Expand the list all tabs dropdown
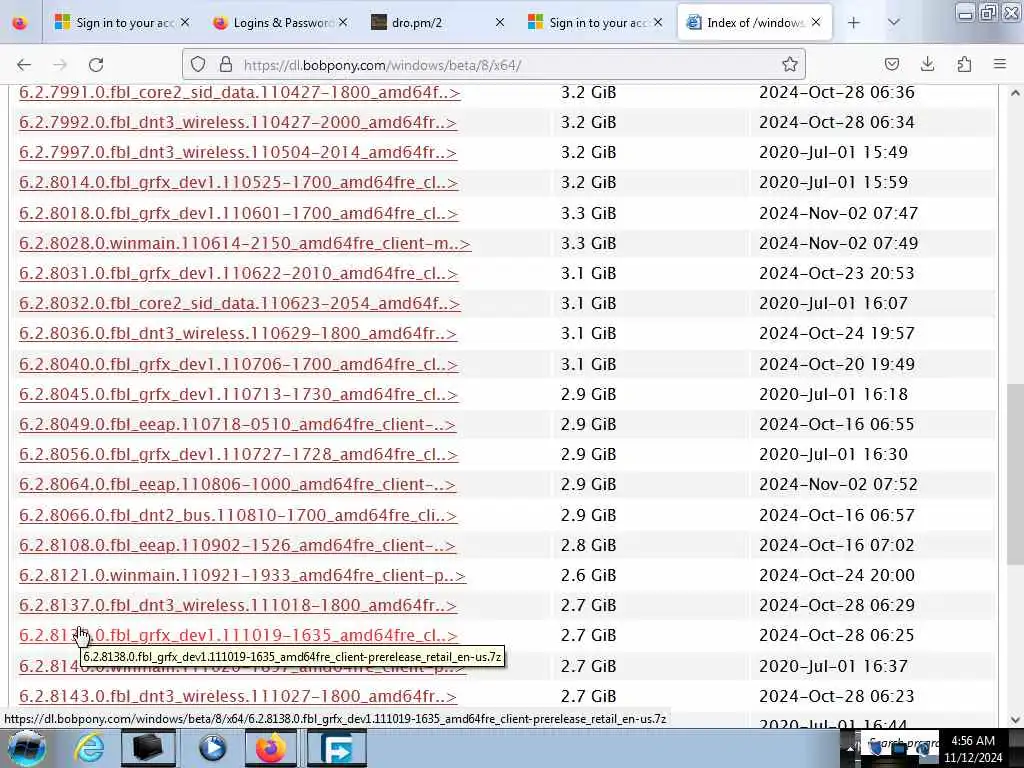This screenshot has width=1024, height=768. (894, 23)
